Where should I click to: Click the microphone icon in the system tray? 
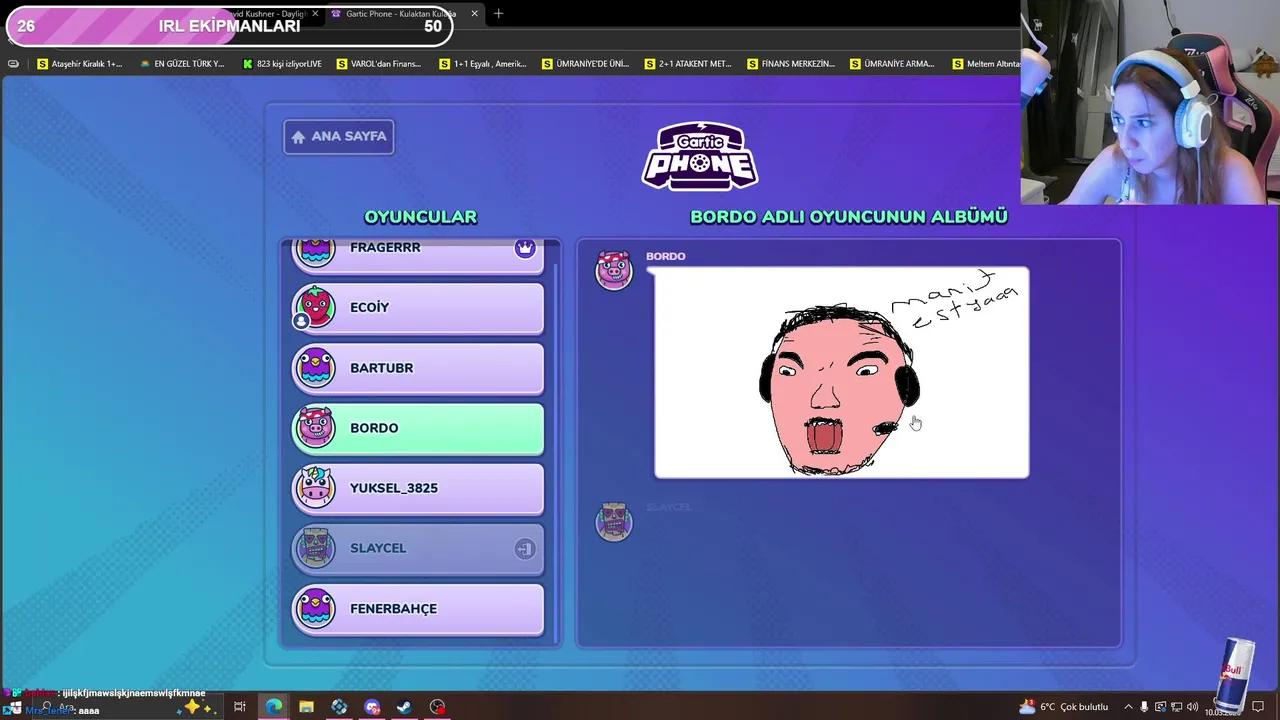click(1144, 707)
